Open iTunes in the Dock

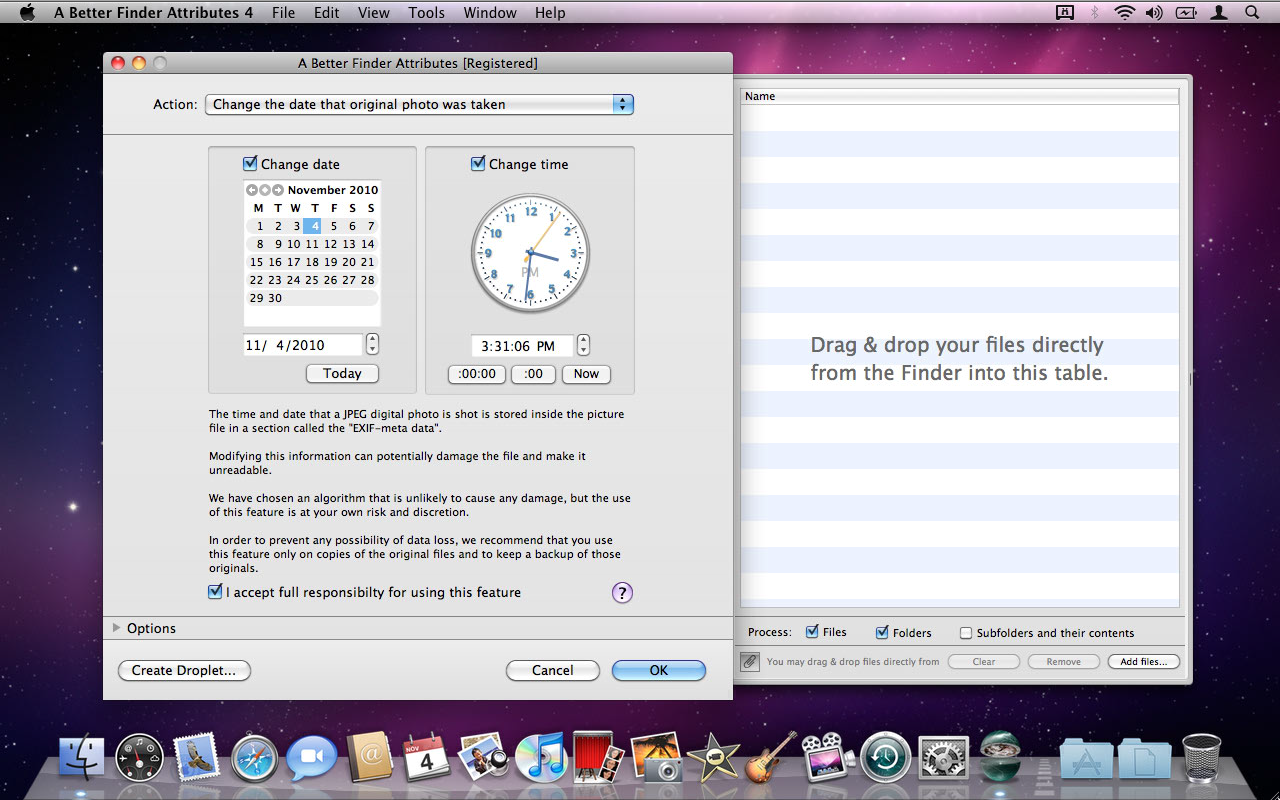click(x=541, y=758)
